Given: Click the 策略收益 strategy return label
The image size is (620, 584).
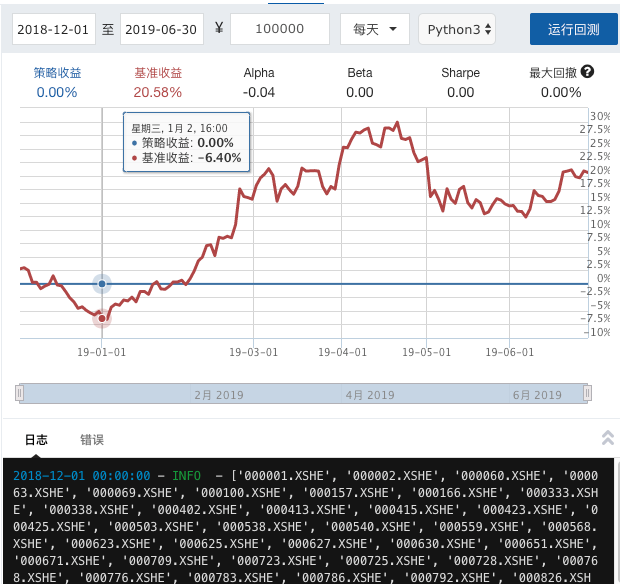Looking at the screenshot, I should 57,73.
